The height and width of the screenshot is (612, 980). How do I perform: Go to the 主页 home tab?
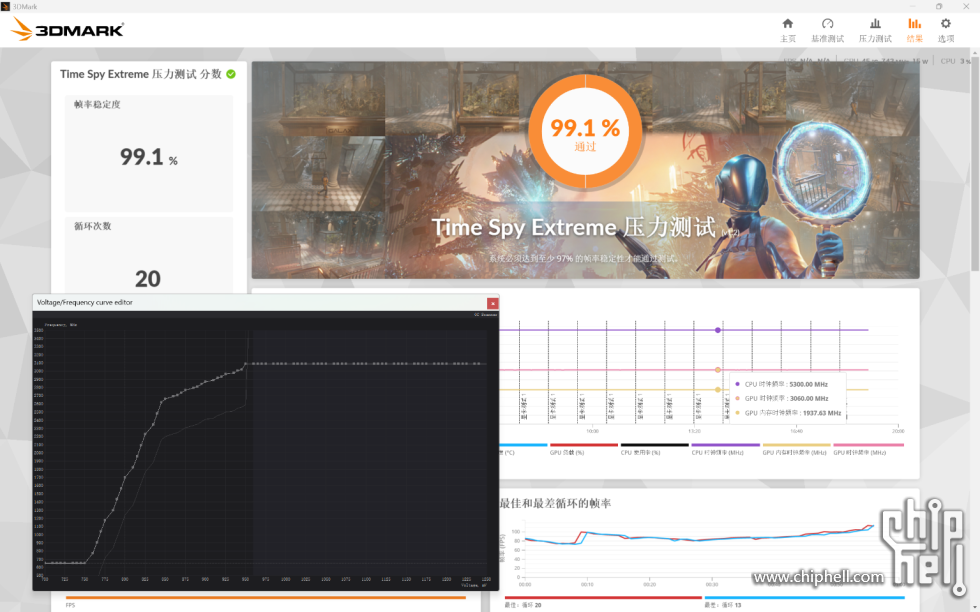point(788,30)
